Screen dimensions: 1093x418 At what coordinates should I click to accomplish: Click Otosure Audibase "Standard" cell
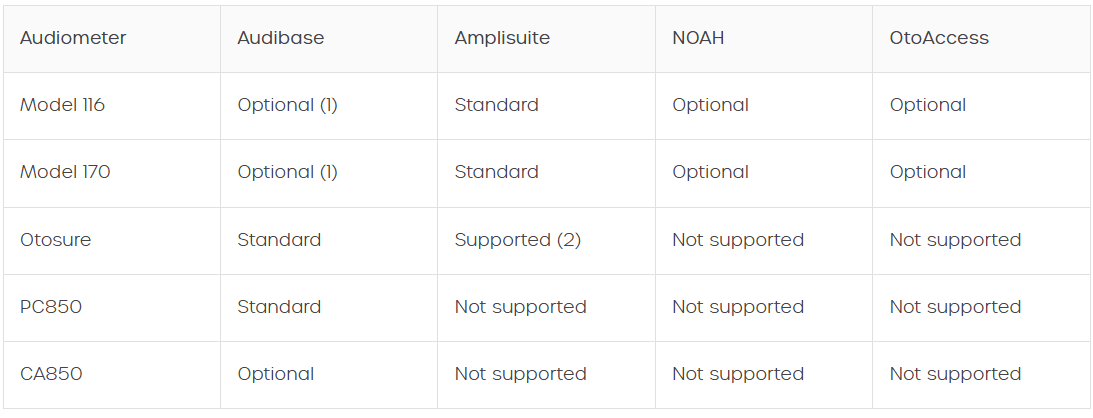[279, 240]
